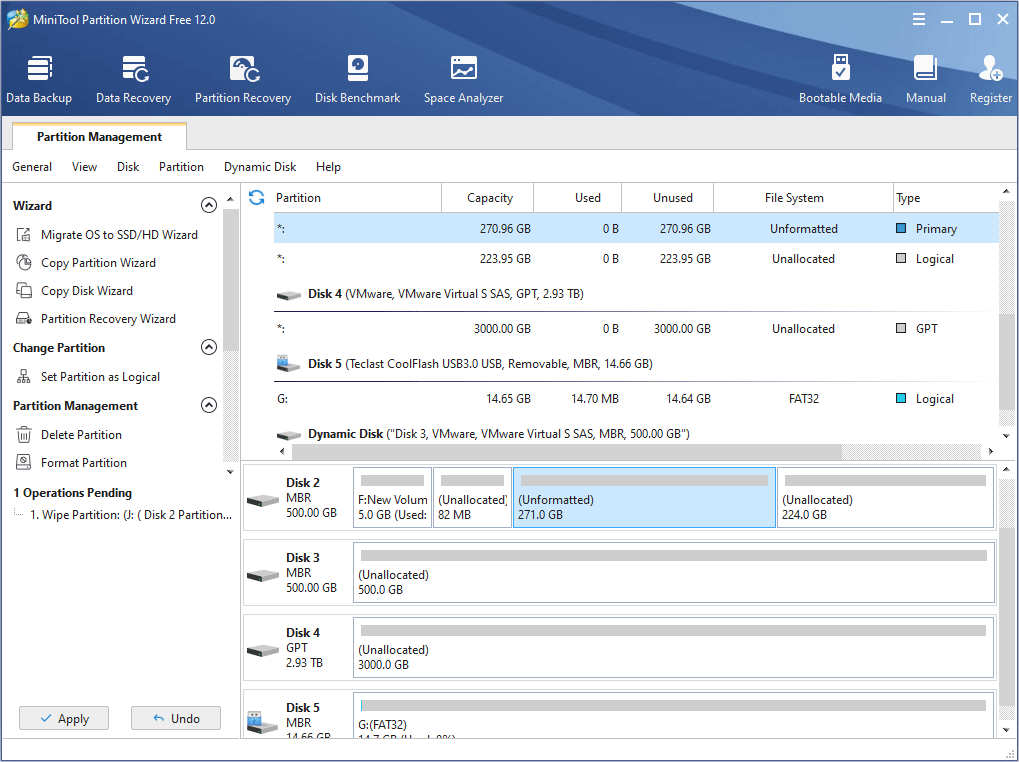This screenshot has width=1019, height=762.
Task: Select the Disk 4 icon in the disk map
Action: pyautogui.click(x=263, y=650)
